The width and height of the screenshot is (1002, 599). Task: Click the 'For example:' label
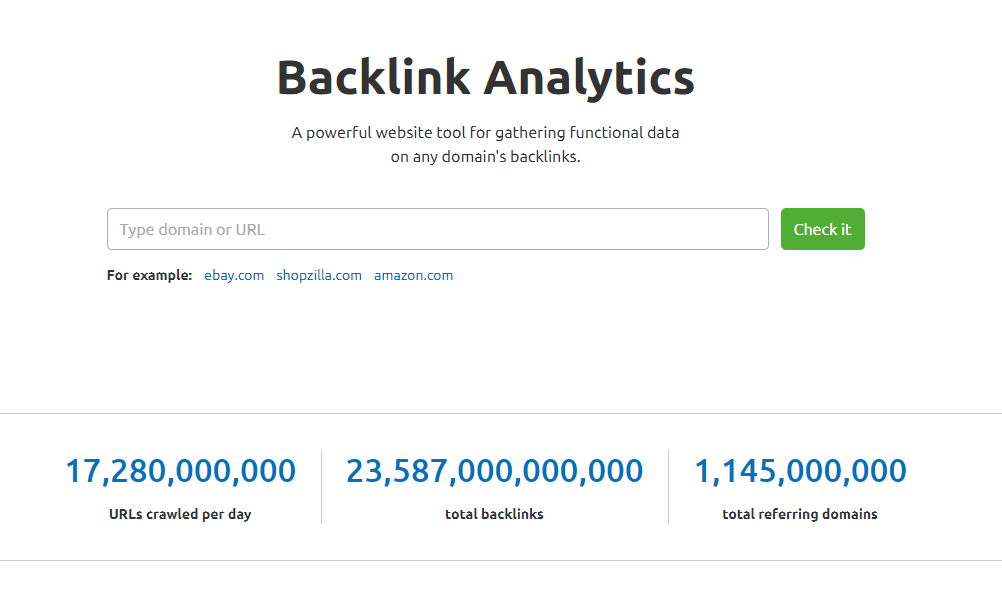[x=149, y=275]
